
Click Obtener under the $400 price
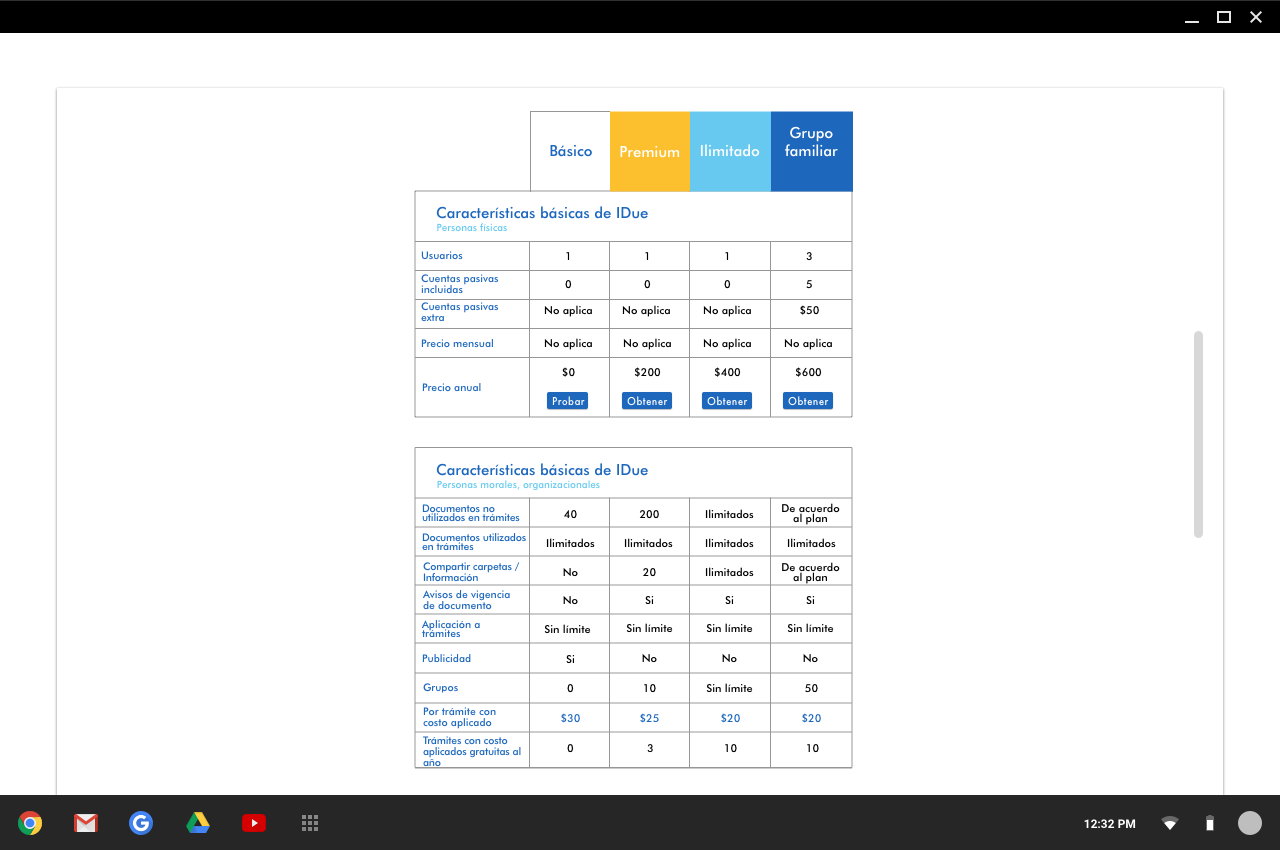coord(727,401)
